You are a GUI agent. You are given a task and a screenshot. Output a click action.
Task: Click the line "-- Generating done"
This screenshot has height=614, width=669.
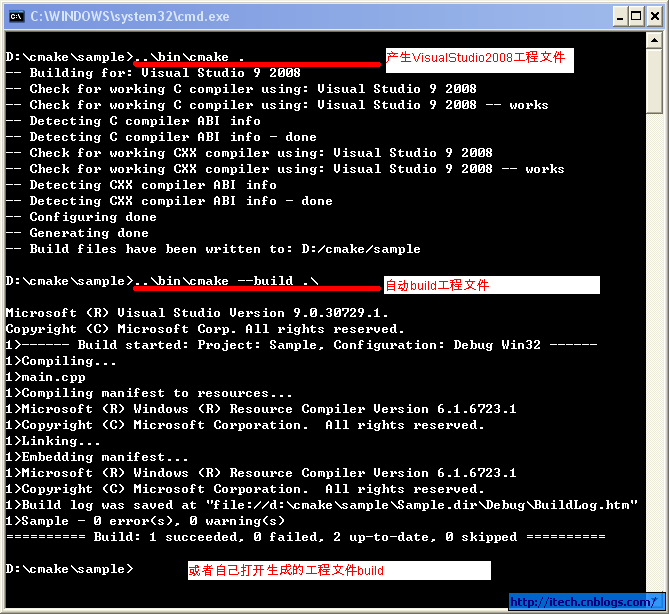coord(77,233)
